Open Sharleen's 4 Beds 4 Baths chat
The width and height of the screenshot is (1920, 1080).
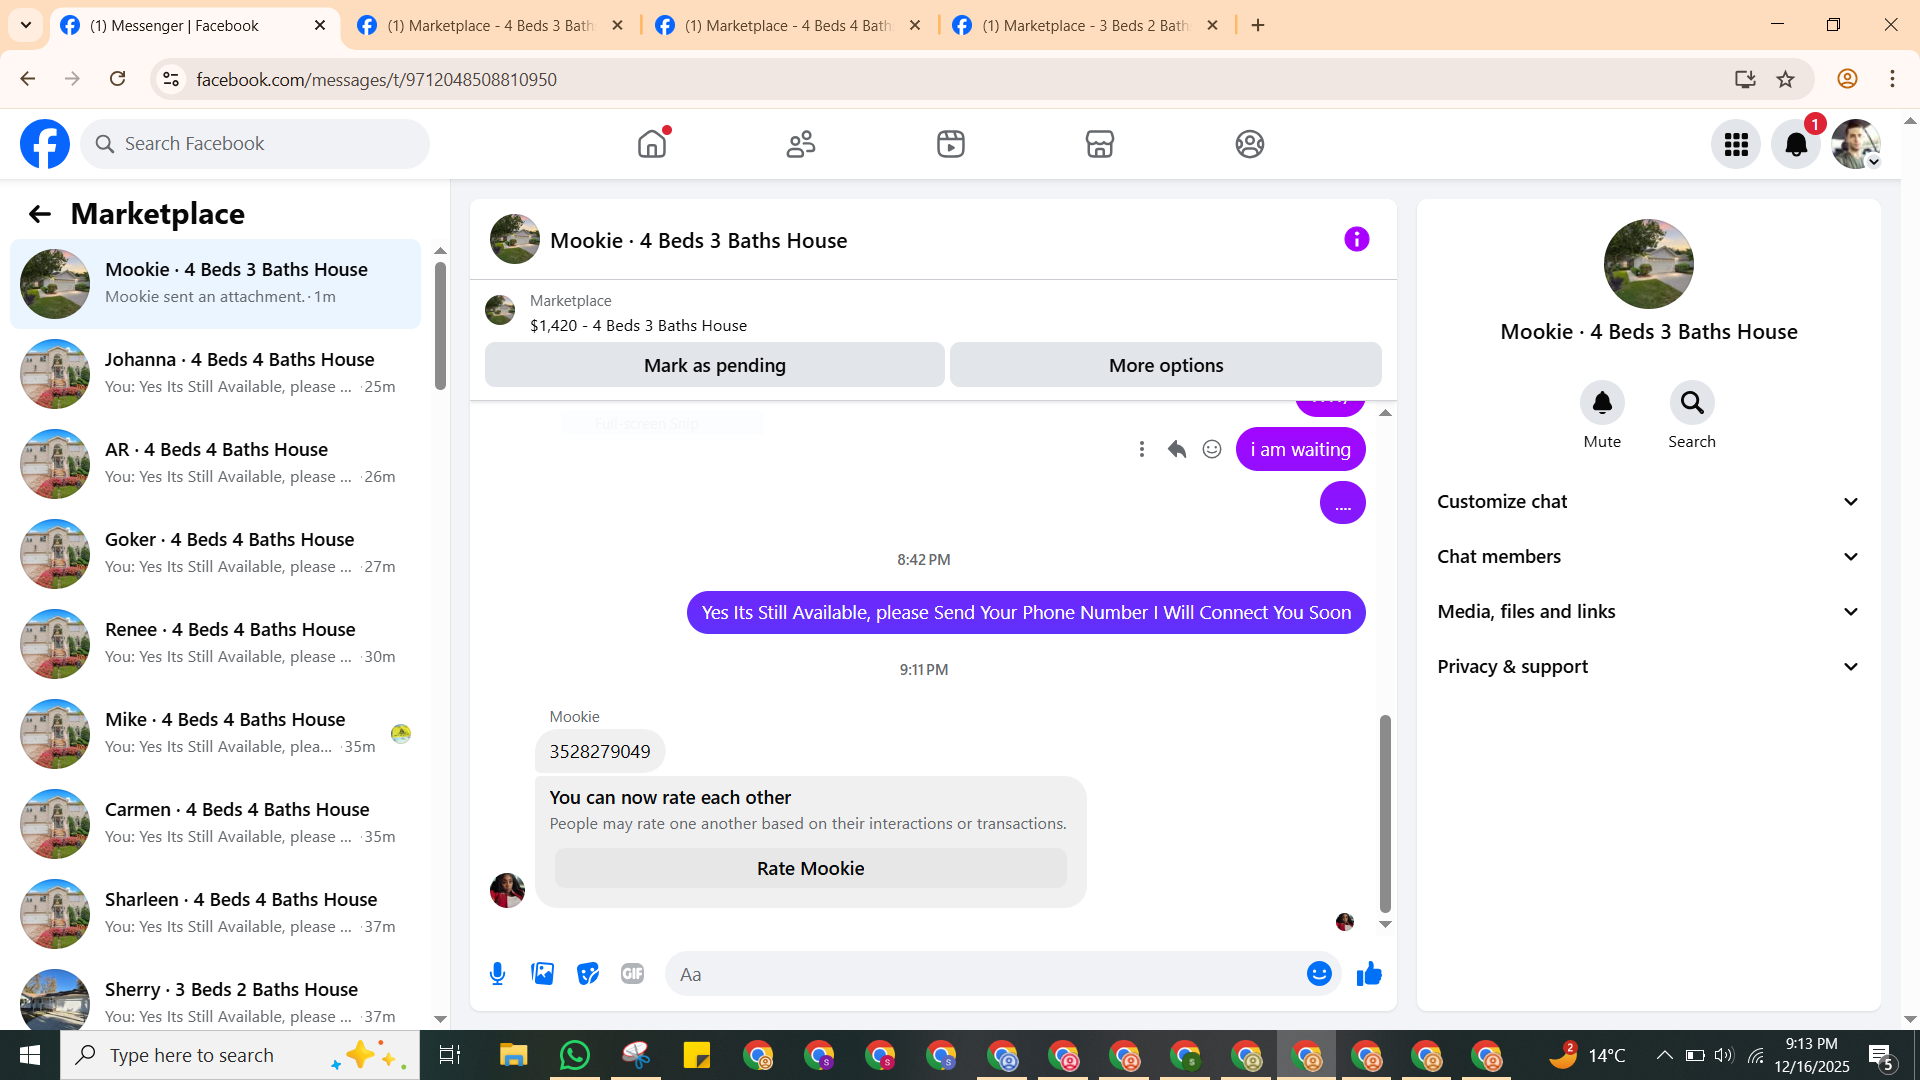coord(215,914)
